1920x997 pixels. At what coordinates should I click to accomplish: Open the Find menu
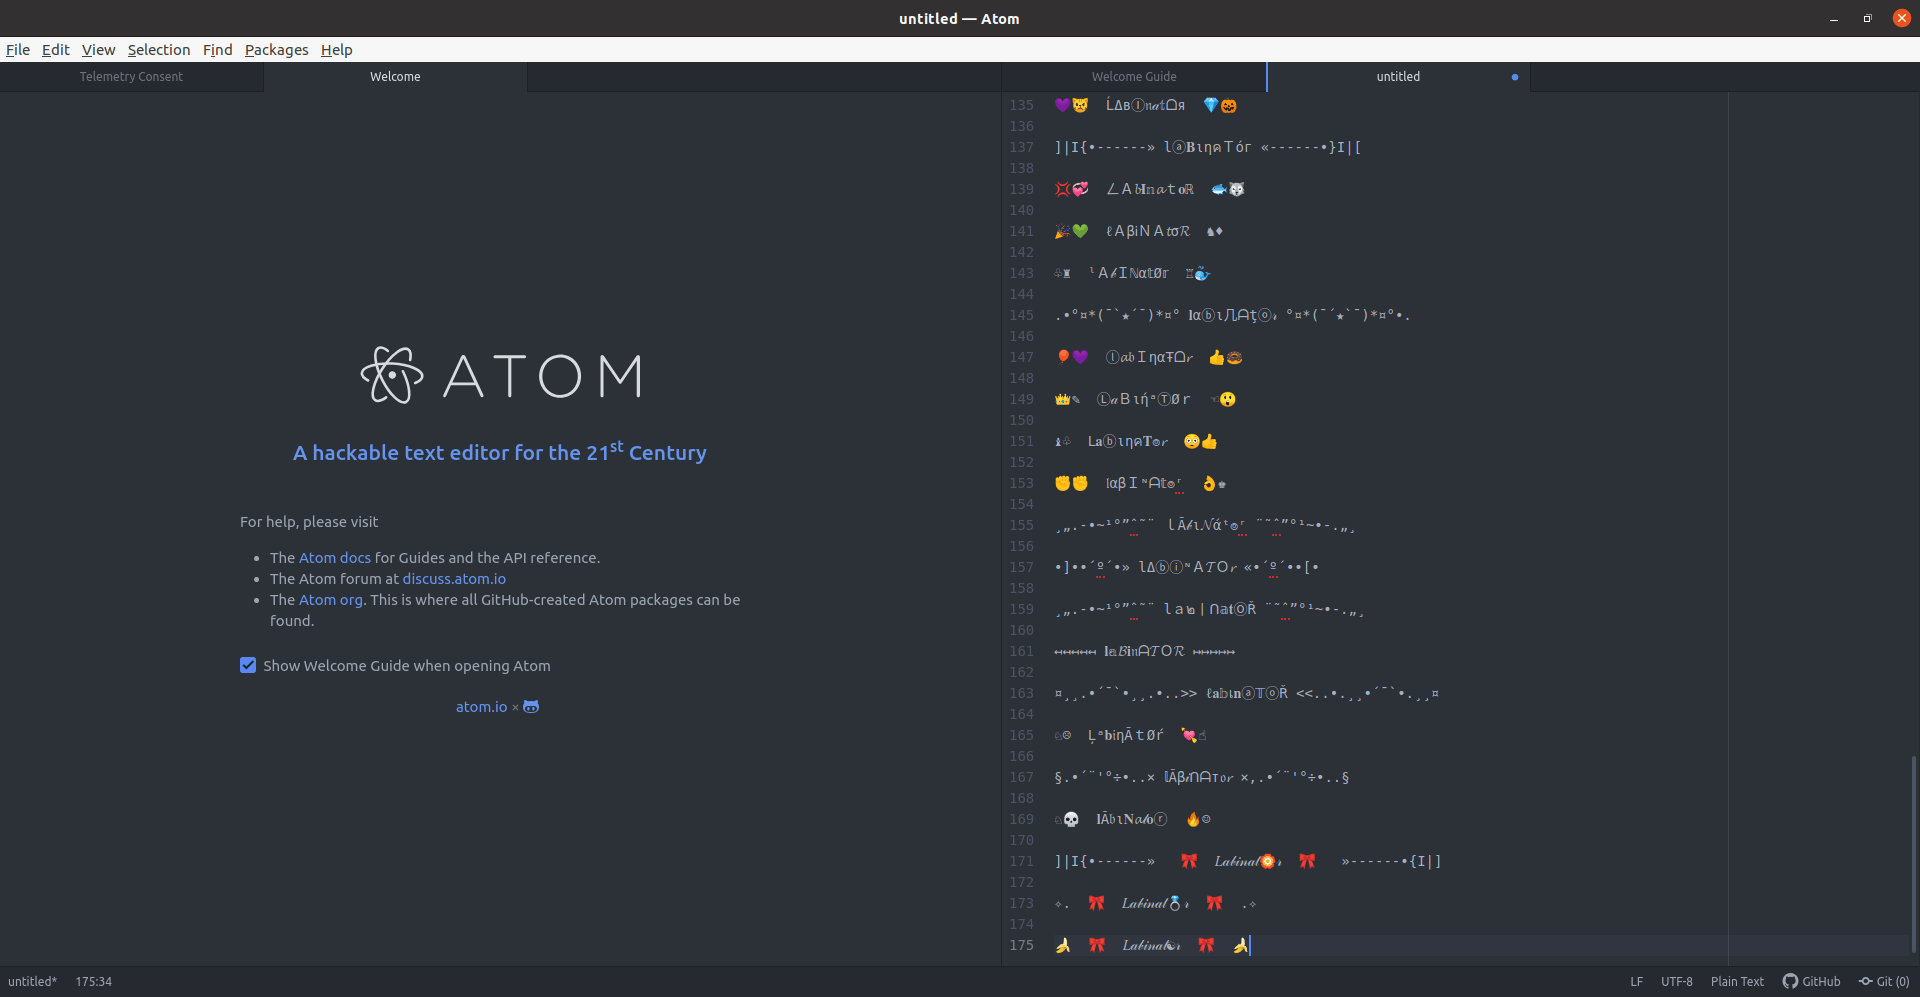(x=217, y=50)
